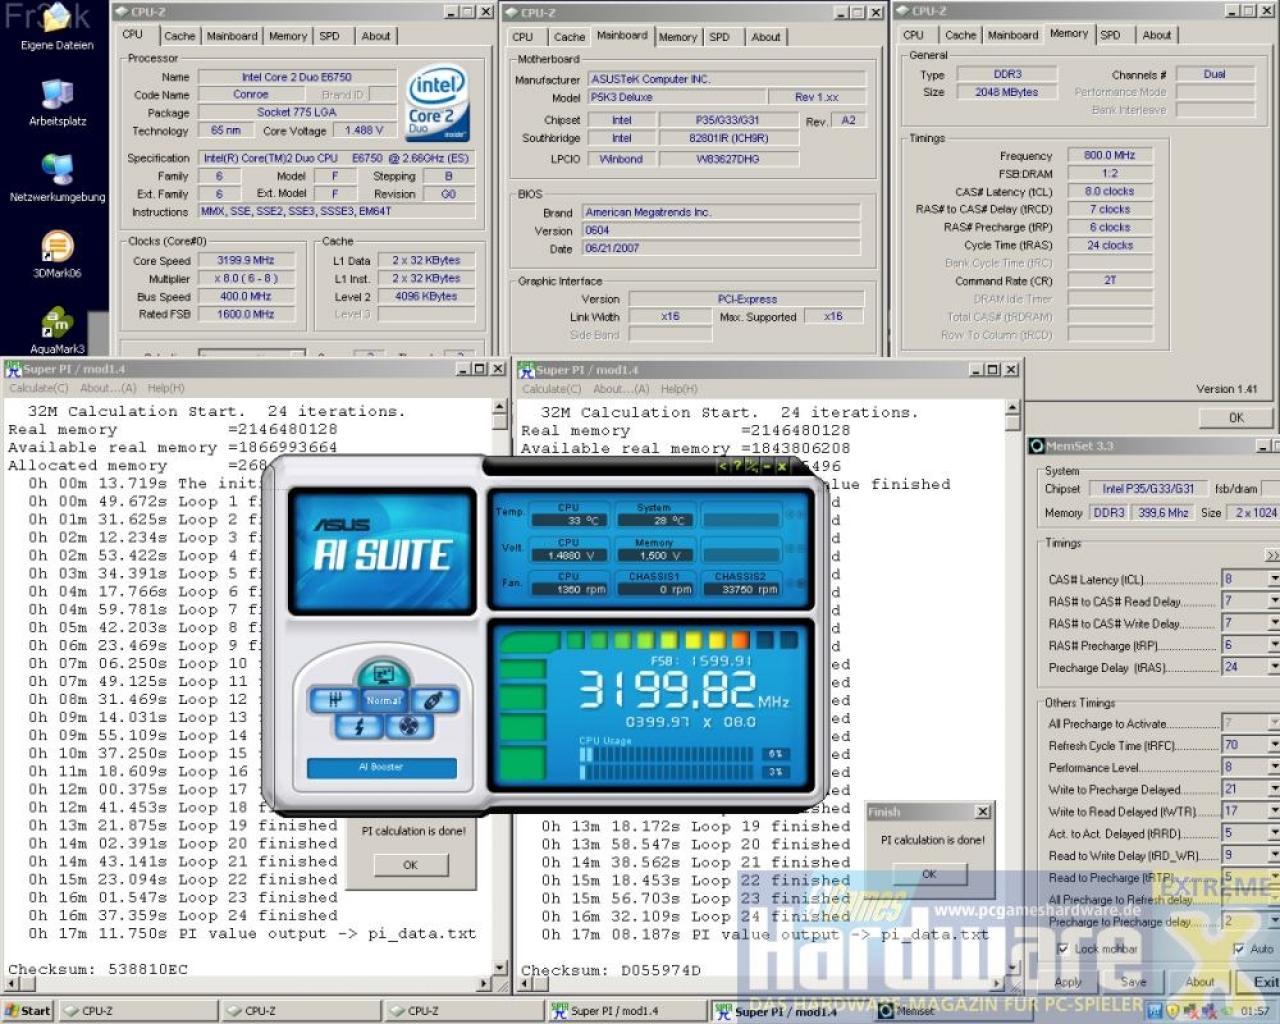Open the Windows Start menu

(x=27, y=1011)
